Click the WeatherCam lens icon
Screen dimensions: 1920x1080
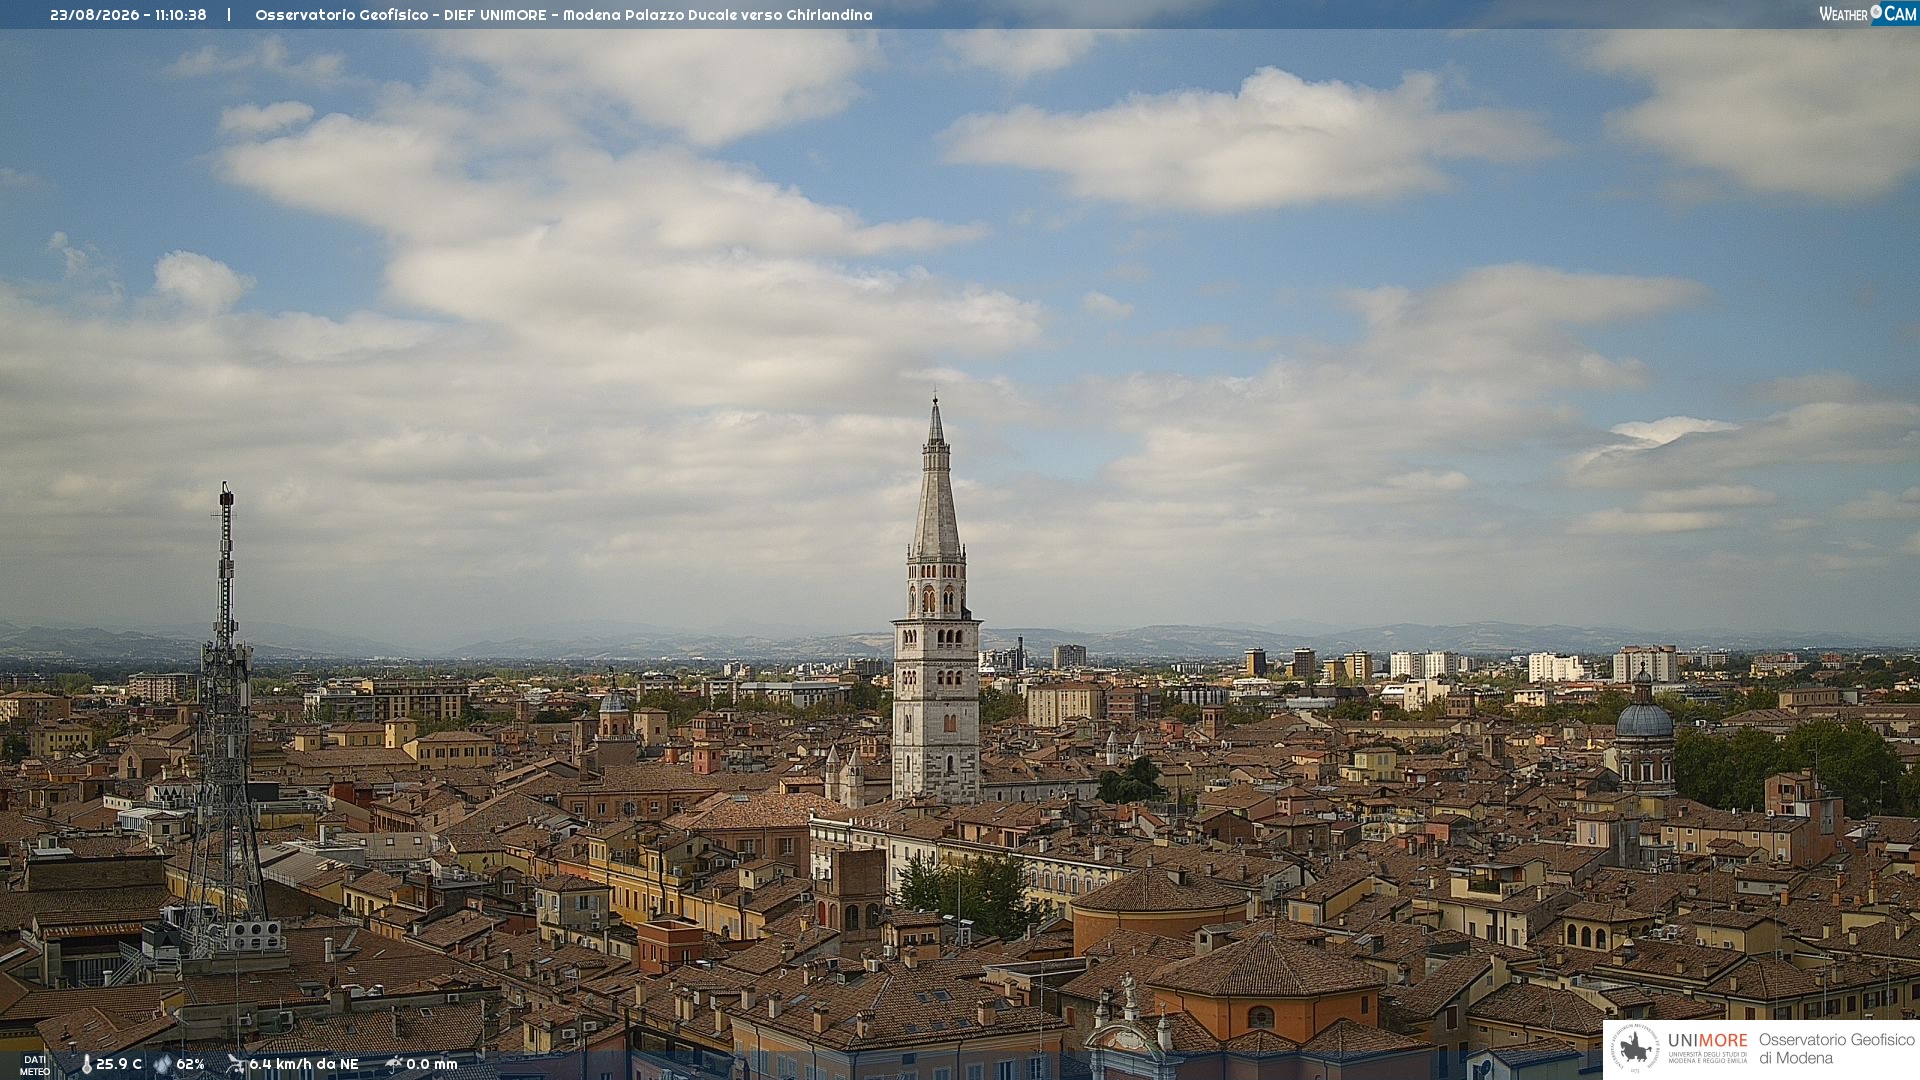pyautogui.click(x=1876, y=12)
